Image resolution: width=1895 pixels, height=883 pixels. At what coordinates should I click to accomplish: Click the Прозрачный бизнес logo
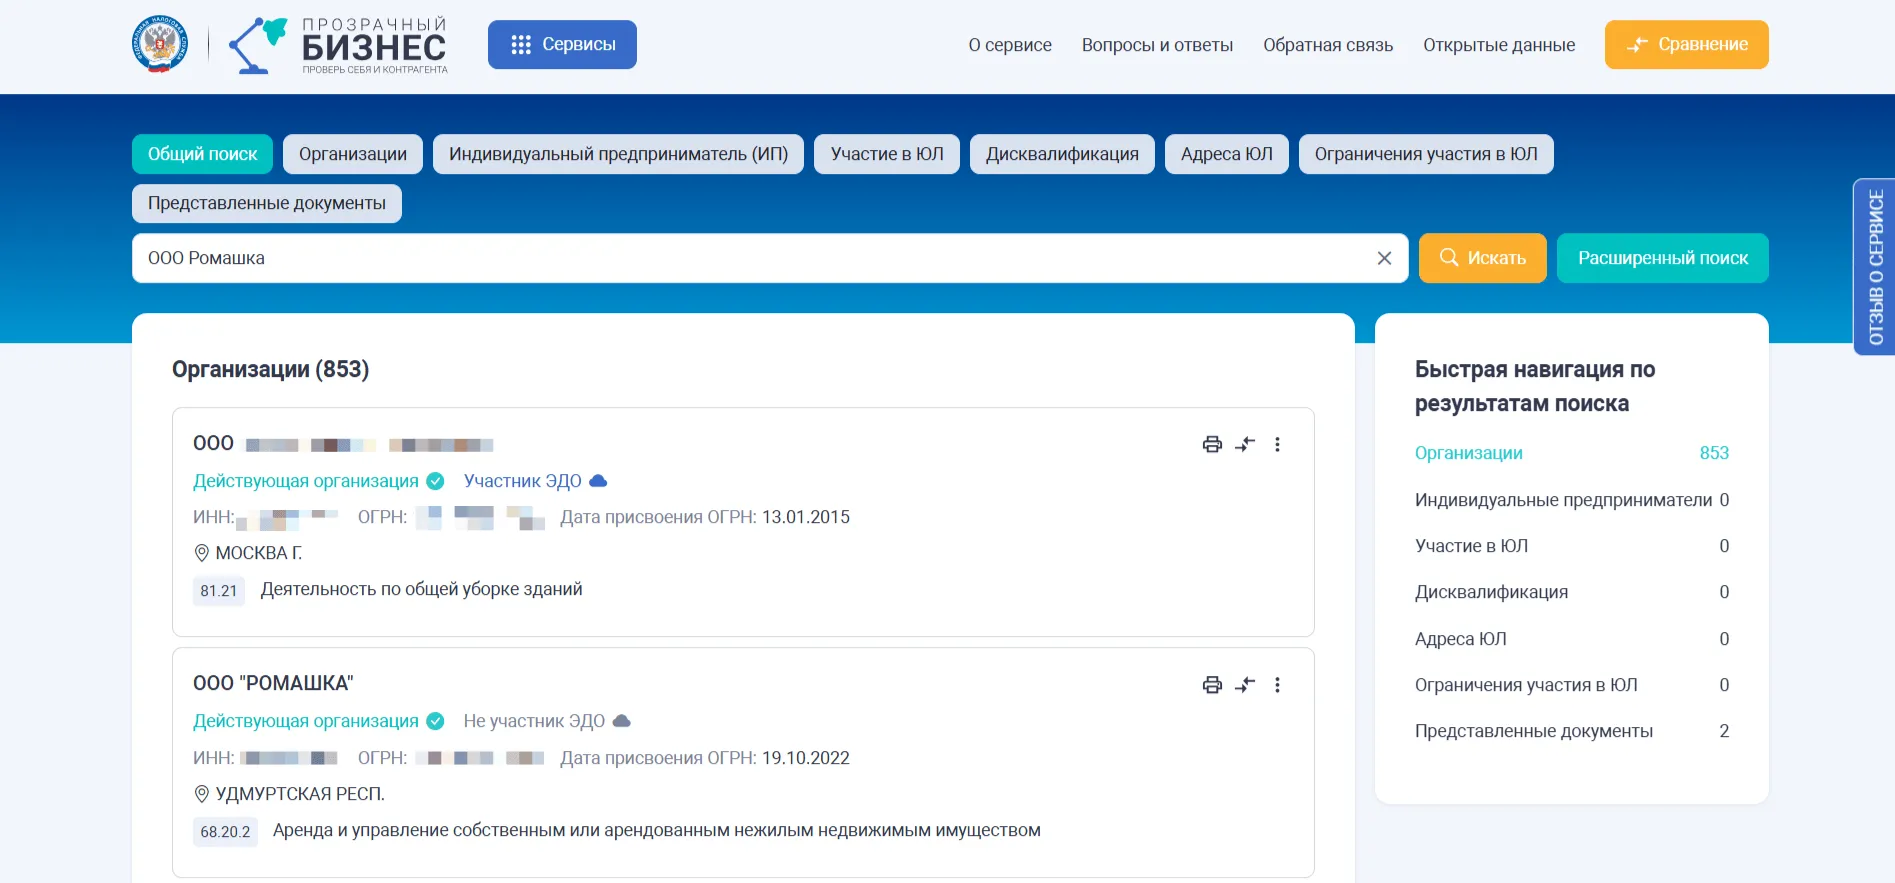[340, 45]
